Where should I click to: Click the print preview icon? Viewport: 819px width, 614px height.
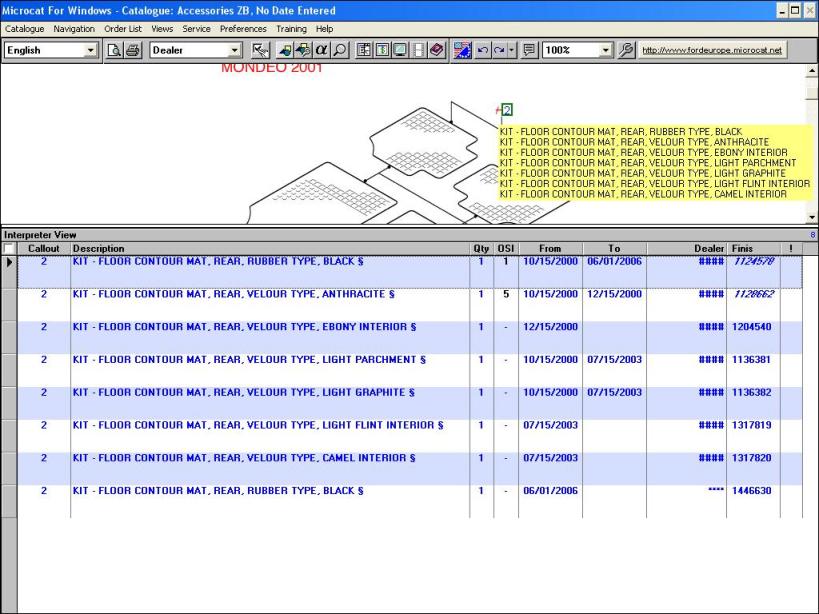click(116, 50)
